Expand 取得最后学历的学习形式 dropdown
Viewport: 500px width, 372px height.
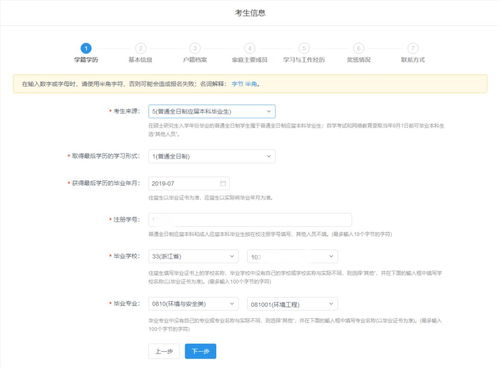pos(212,156)
